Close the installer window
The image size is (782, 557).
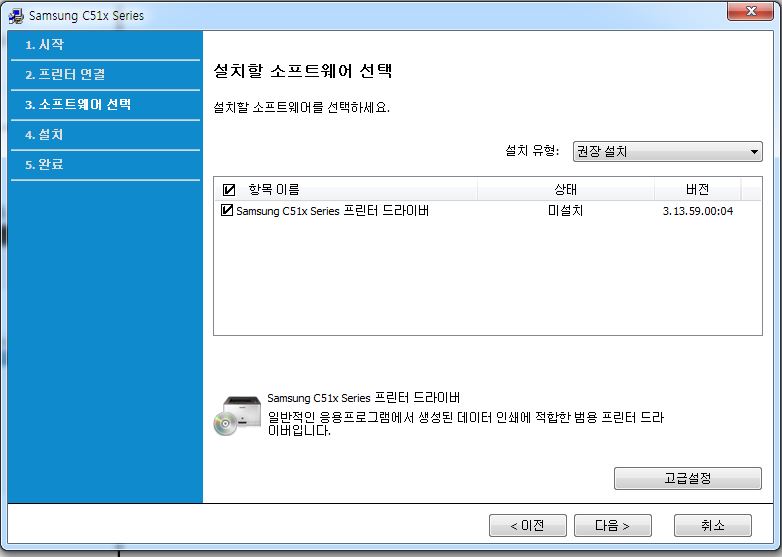(750, 11)
